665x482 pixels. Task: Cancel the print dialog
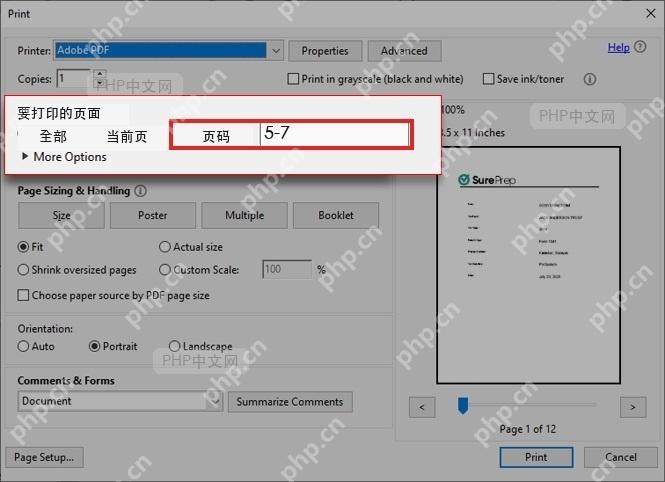tap(621, 457)
